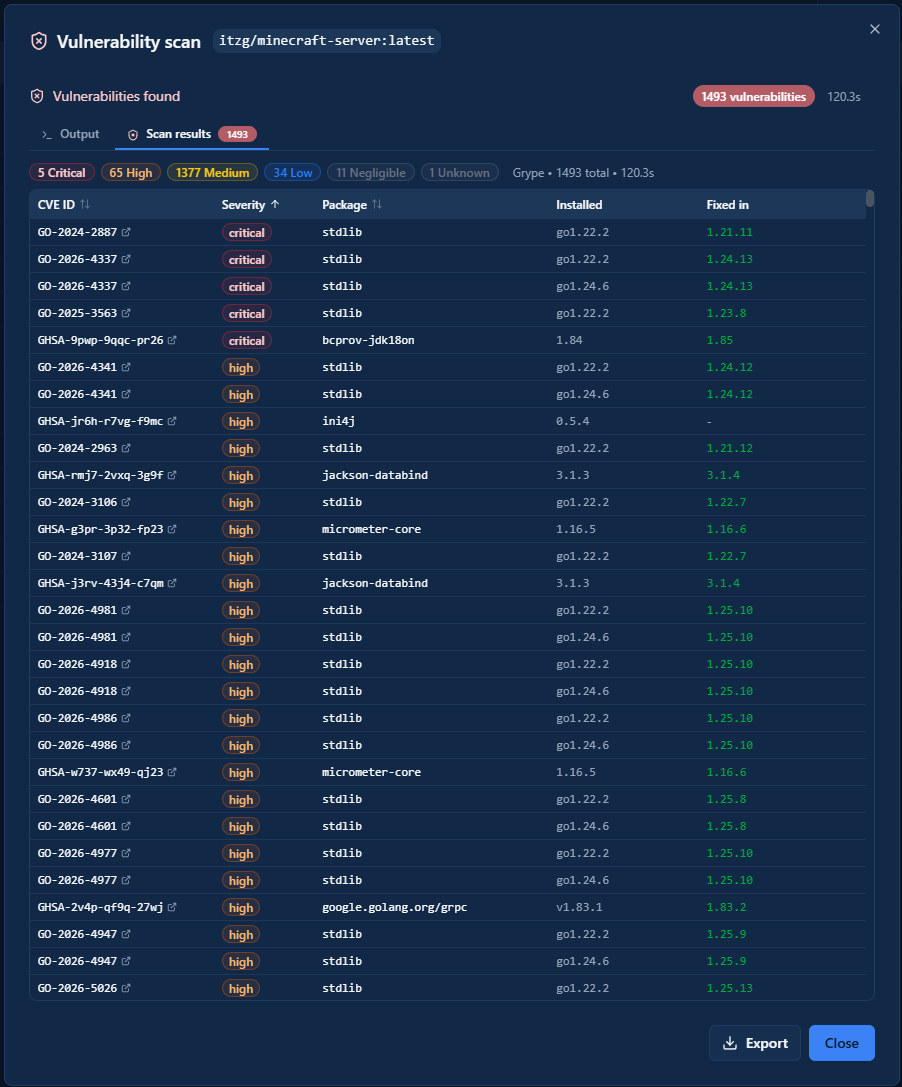Click the blue Close button
The height and width of the screenshot is (1087, 902).
(842, 1043)
